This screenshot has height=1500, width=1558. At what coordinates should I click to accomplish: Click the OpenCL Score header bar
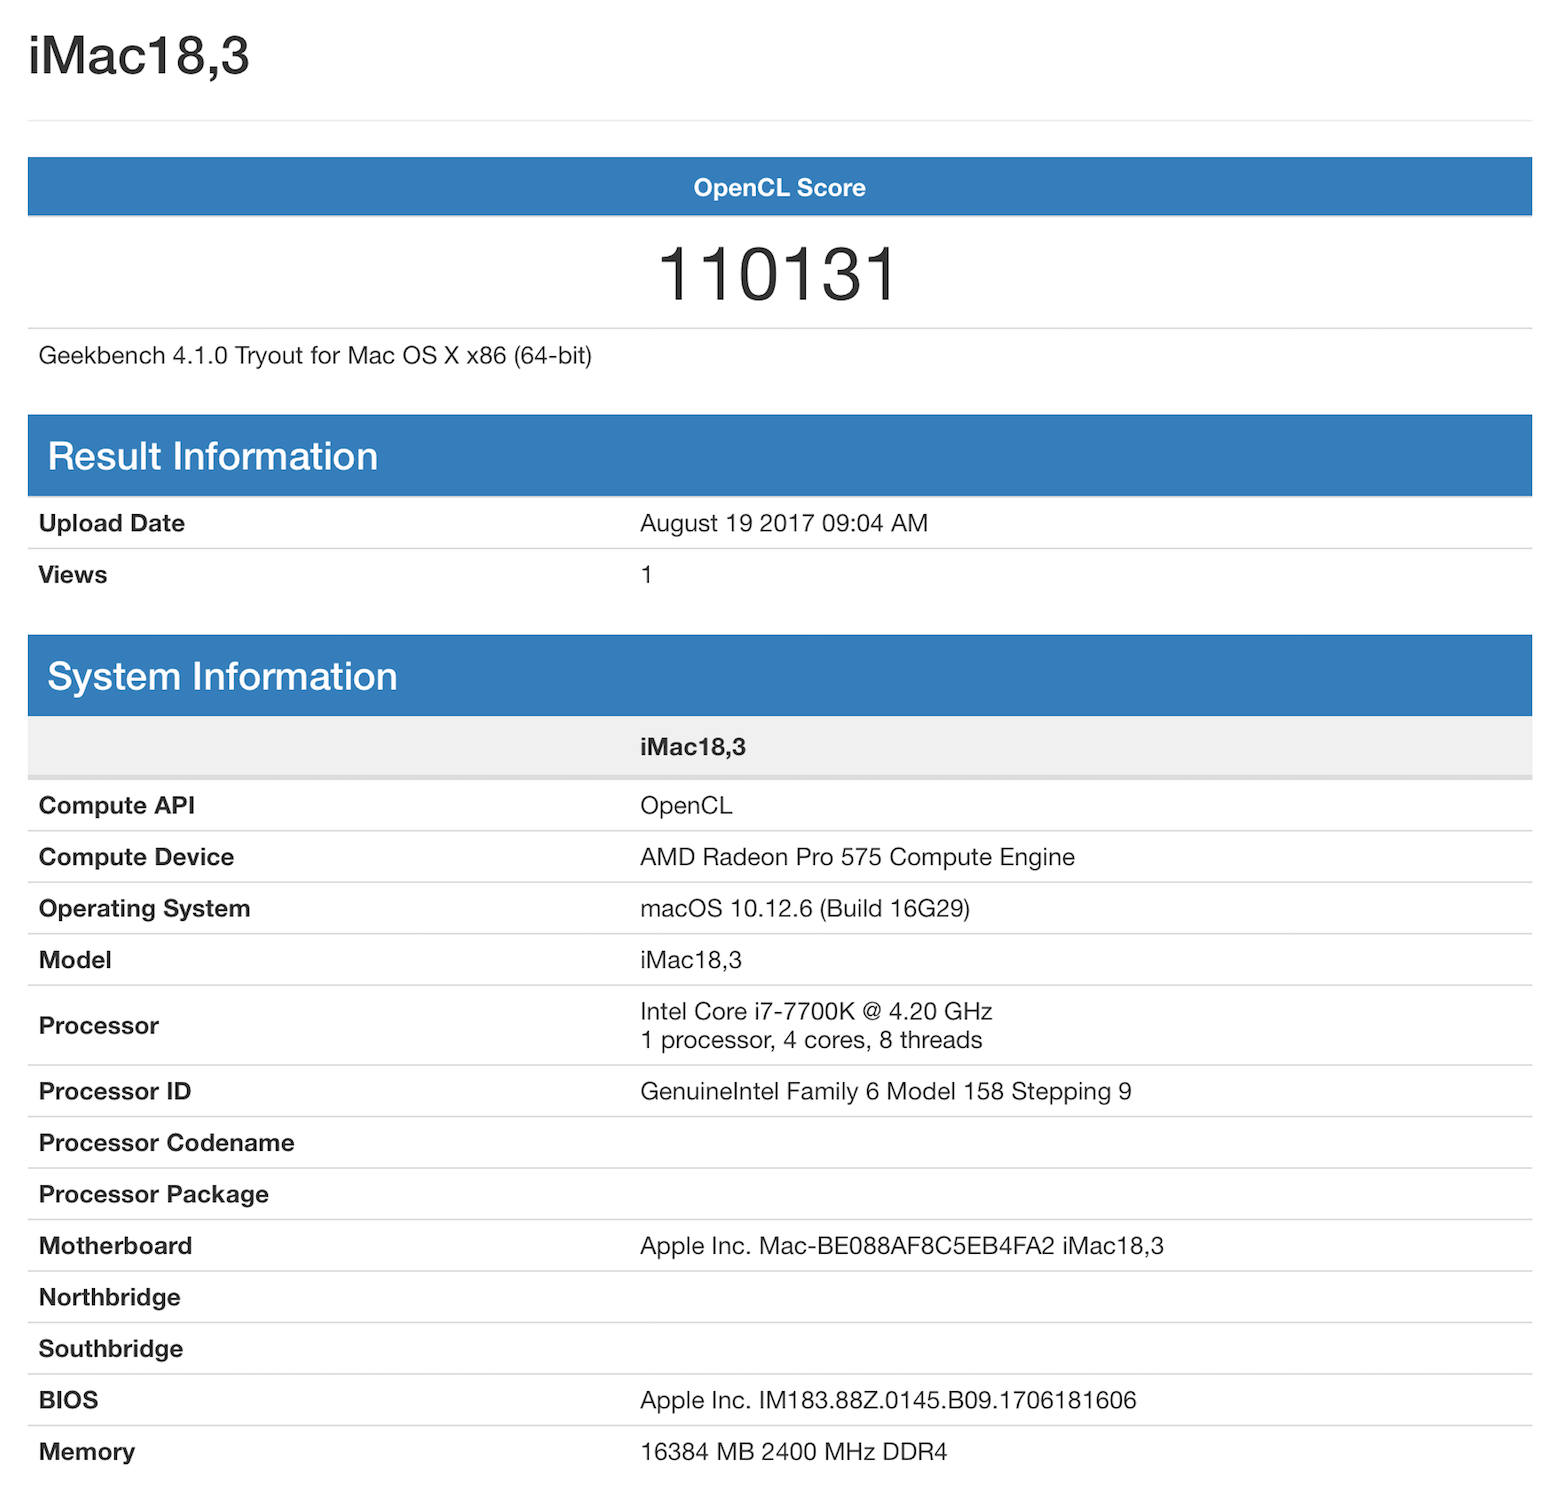pos(779,187)
